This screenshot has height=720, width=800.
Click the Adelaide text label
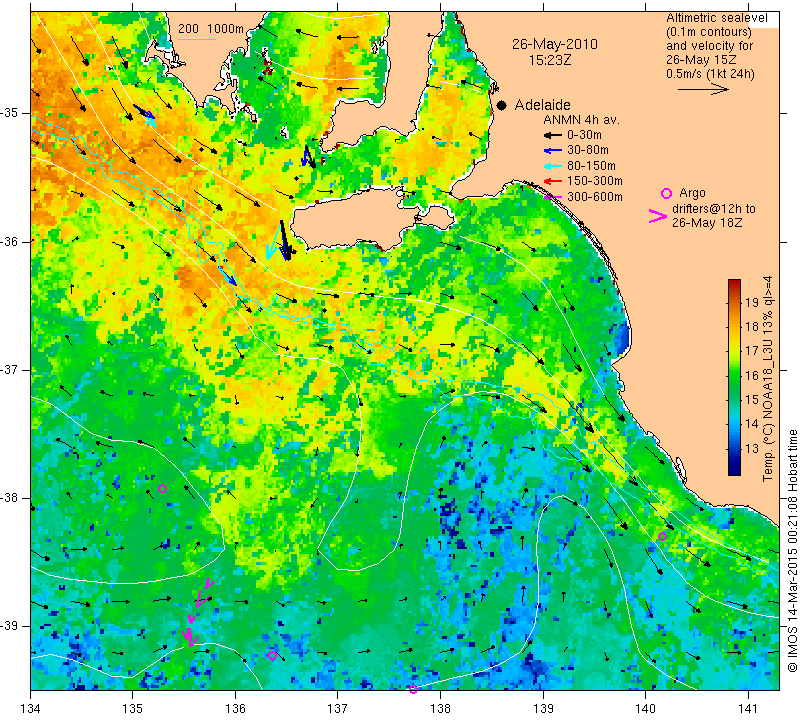tap(542, 105)
